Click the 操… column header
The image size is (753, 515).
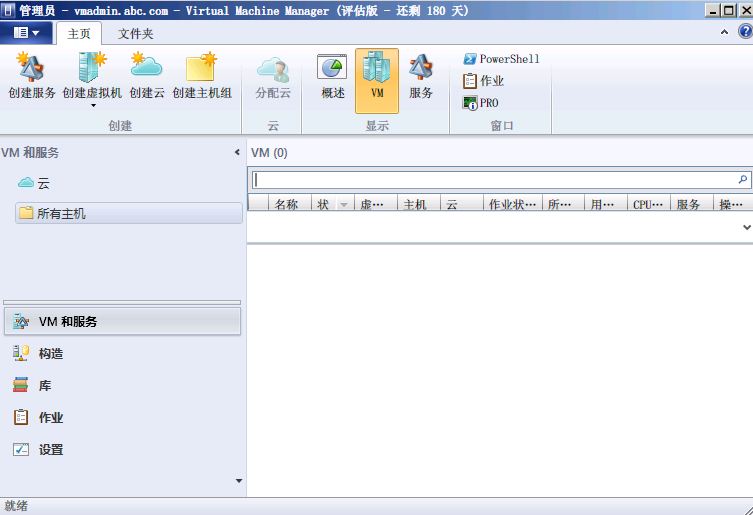coord(733,204)
